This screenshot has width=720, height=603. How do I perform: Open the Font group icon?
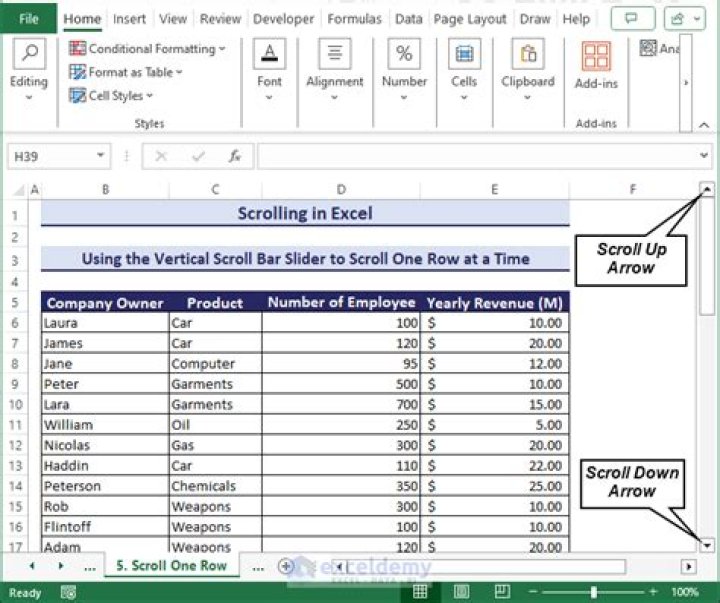269,54
